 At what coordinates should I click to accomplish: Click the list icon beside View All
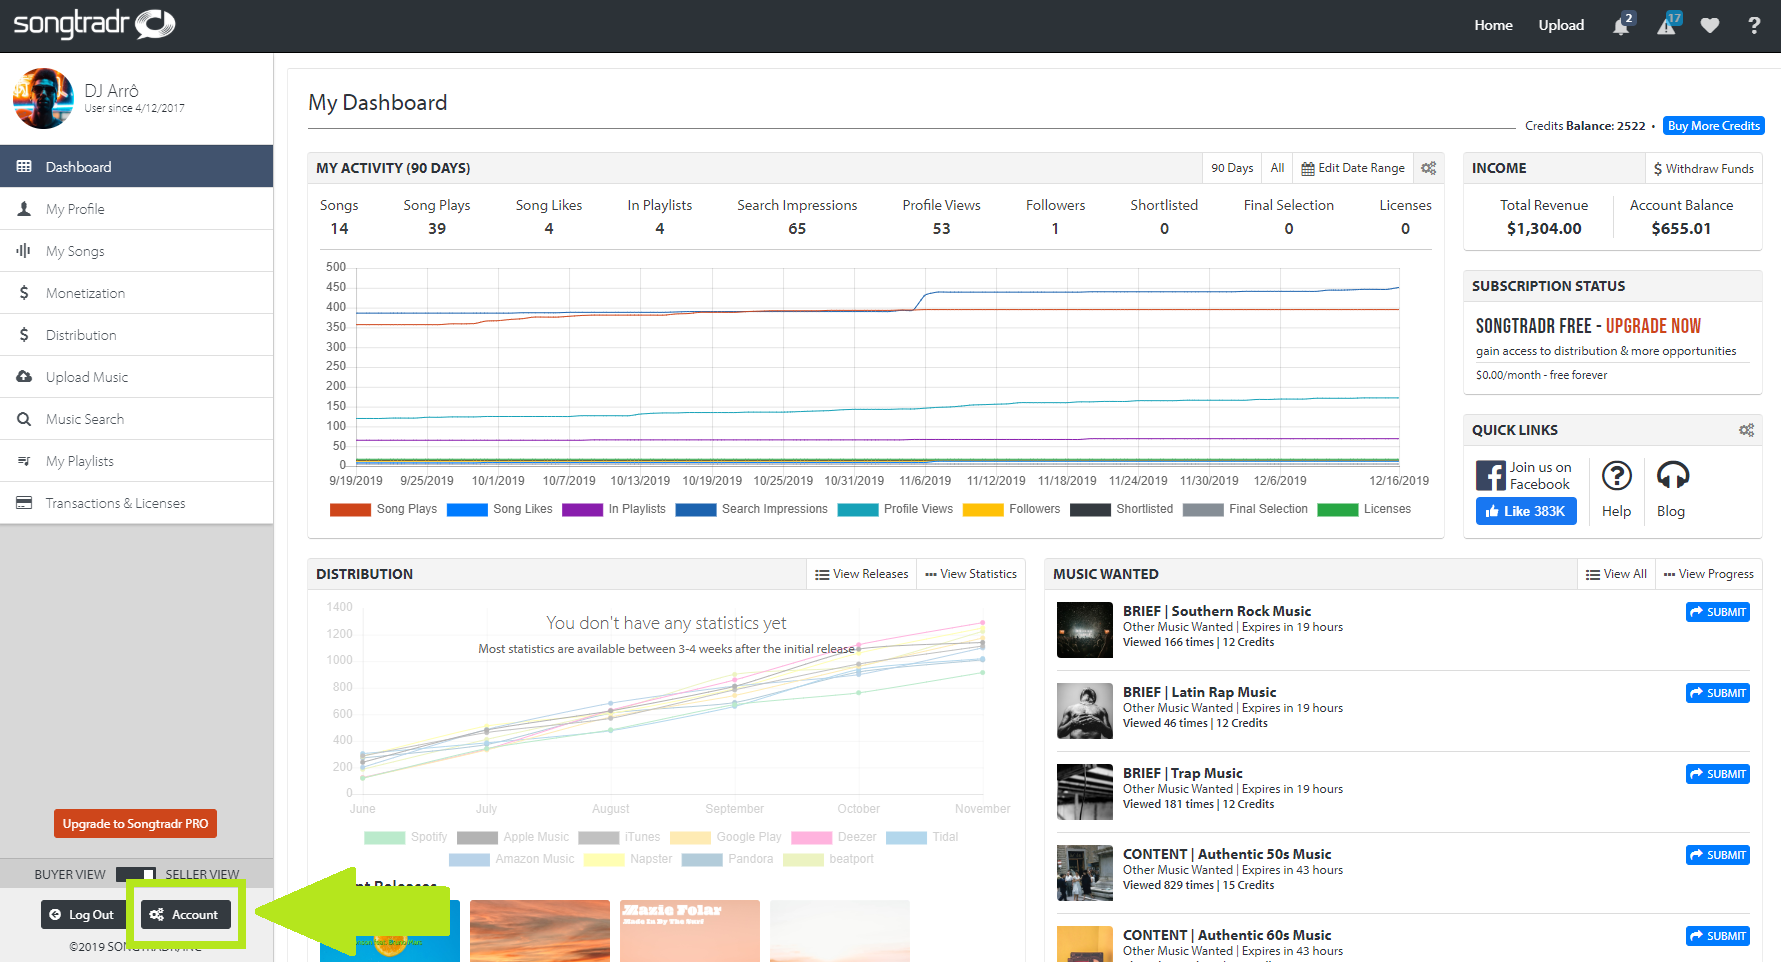[x=1593, y=575]
